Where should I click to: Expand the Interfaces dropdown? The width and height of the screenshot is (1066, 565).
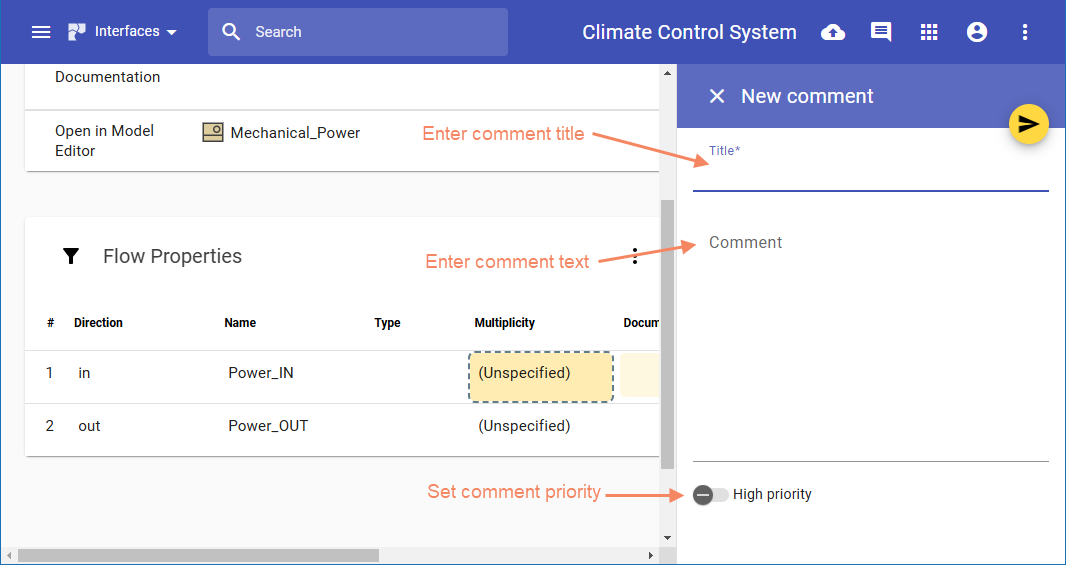point(123,32)
